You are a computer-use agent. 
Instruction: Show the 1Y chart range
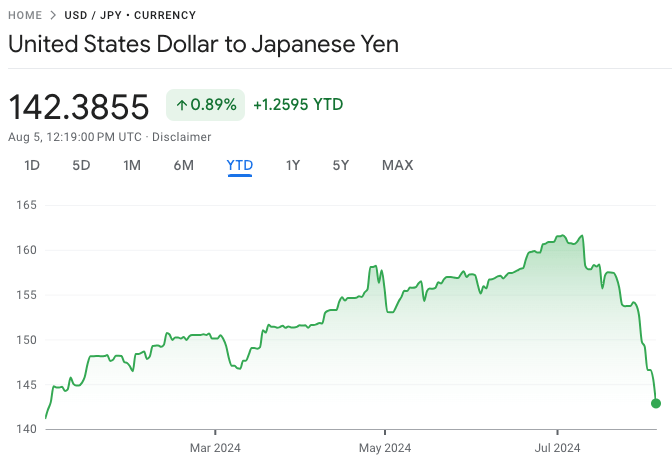[292, 165]
